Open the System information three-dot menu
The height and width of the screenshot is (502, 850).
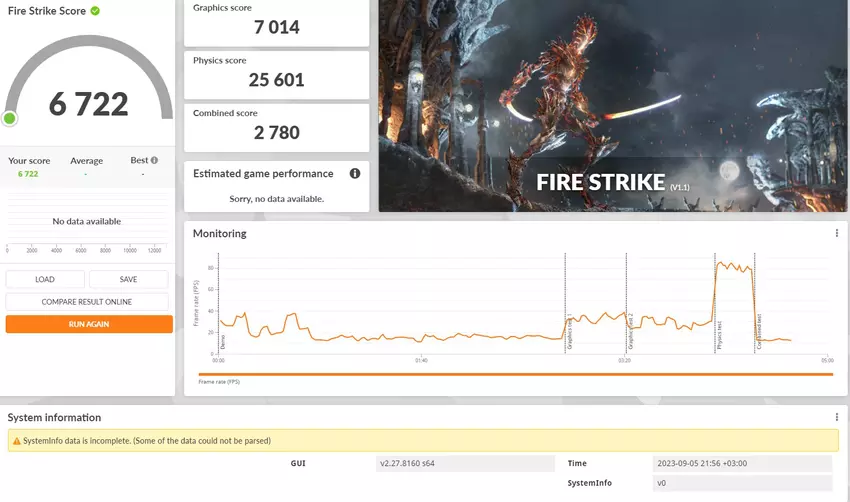click(x=836, y=417)
